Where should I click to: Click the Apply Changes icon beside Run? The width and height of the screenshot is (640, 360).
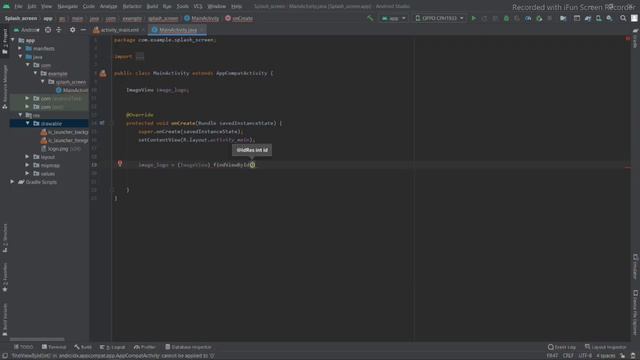click(x=484, y=18)
